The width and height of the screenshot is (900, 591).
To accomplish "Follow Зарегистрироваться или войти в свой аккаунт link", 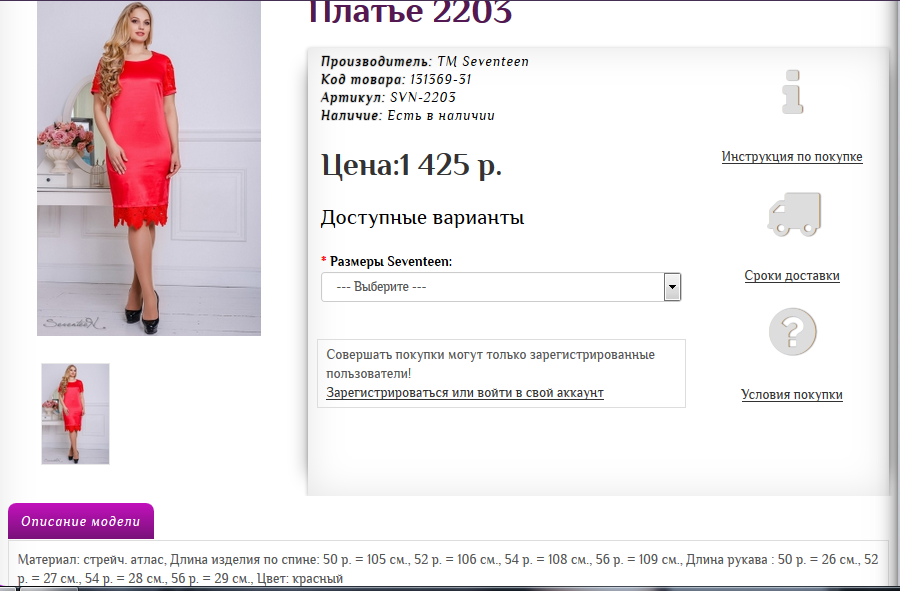I will pyautogui.click(x=465, y=393).
